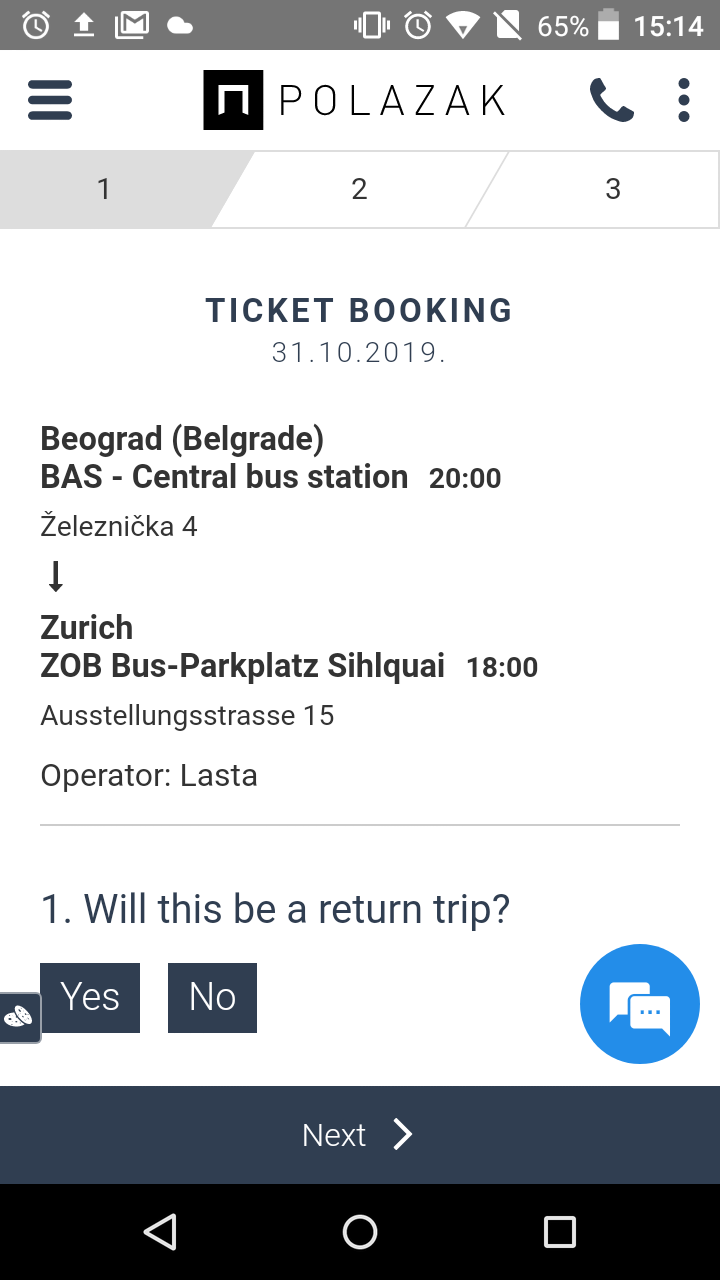Viewport: 720px width, 1280px height.
Task: Go to booking step 2
Action: coord(359,189)
